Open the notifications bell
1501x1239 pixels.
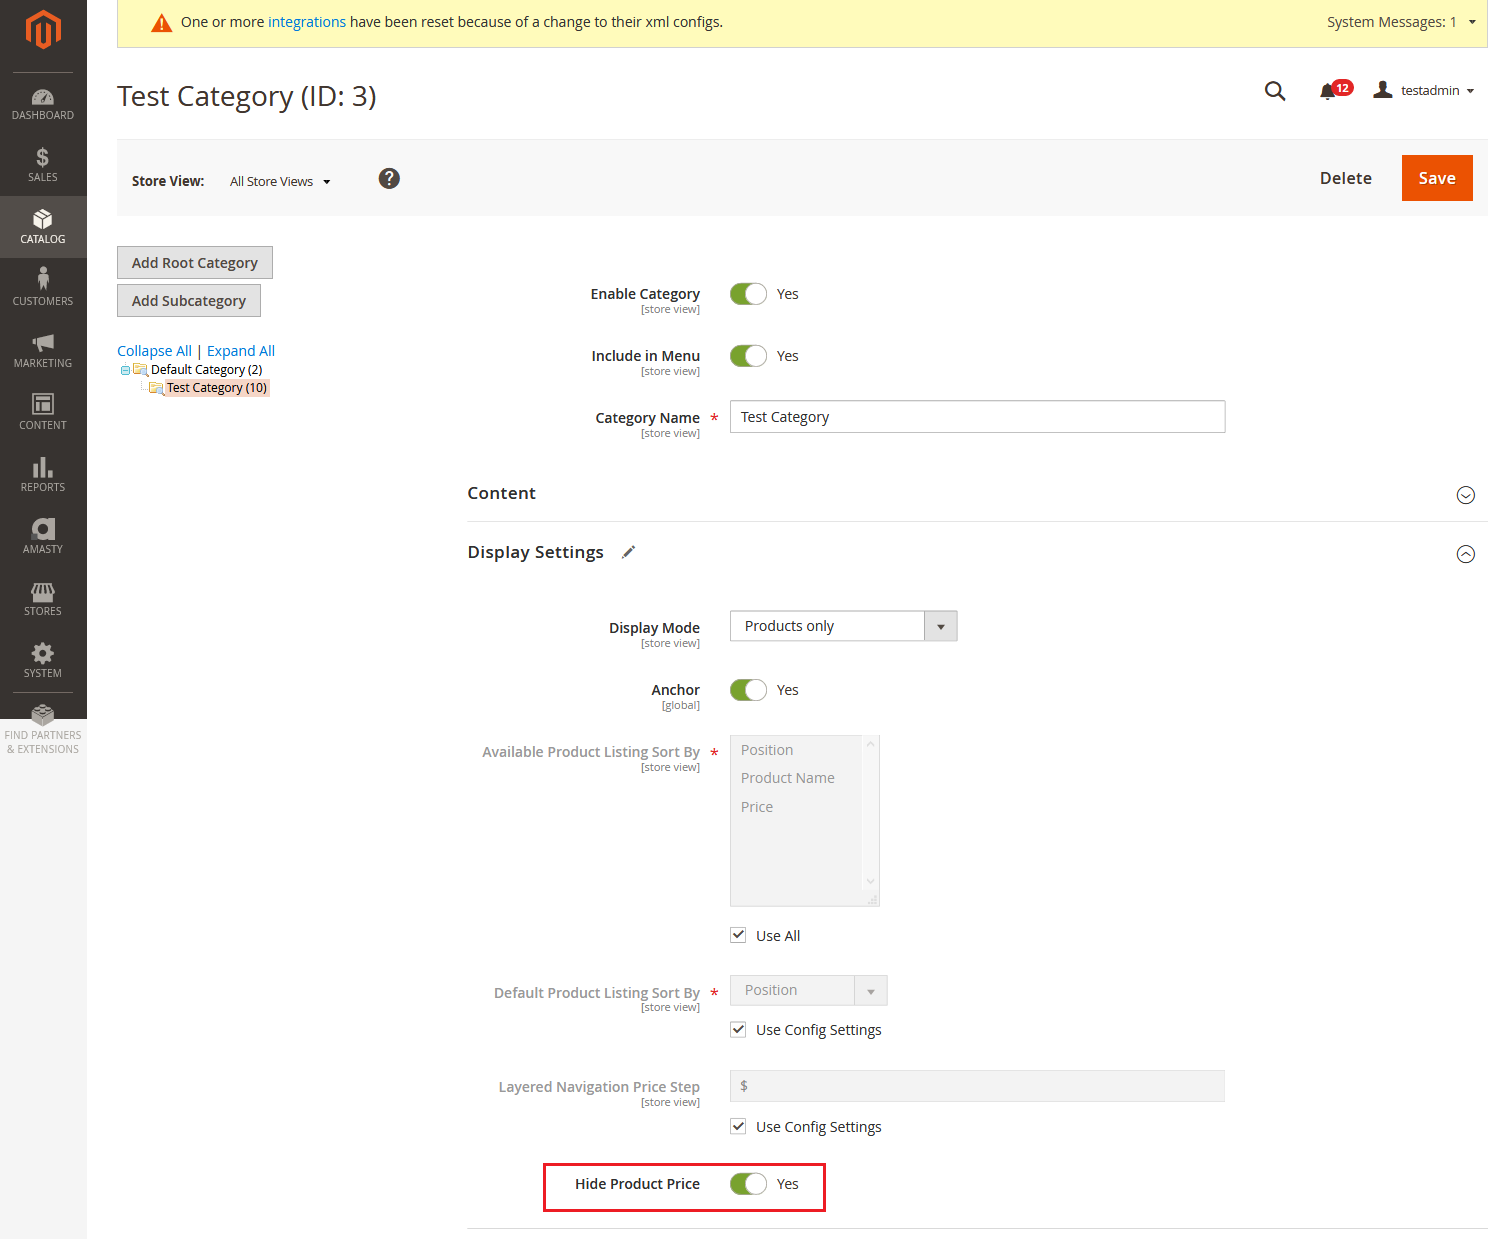[1330, 90]
